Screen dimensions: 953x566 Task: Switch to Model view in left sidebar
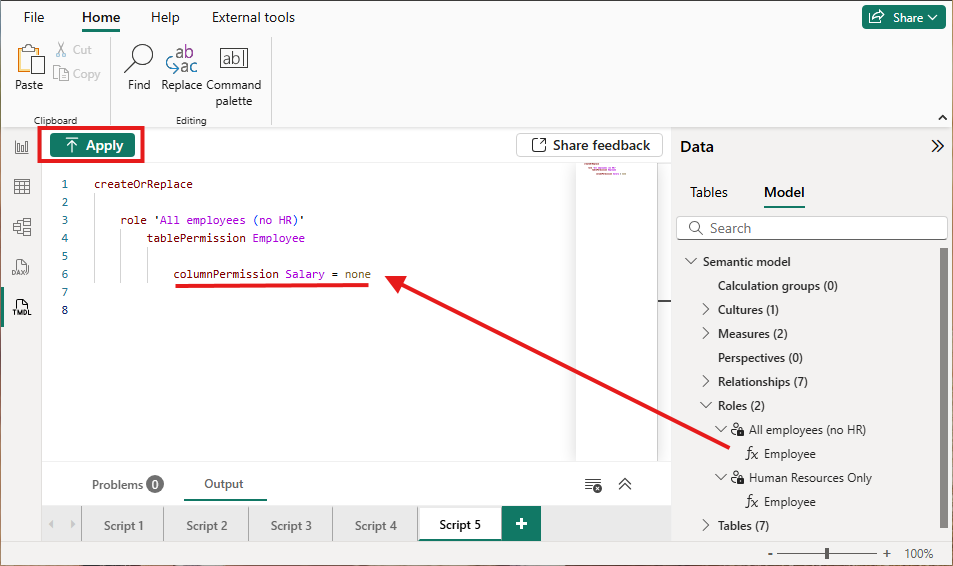pyautogui.click(x=22, y=227)
